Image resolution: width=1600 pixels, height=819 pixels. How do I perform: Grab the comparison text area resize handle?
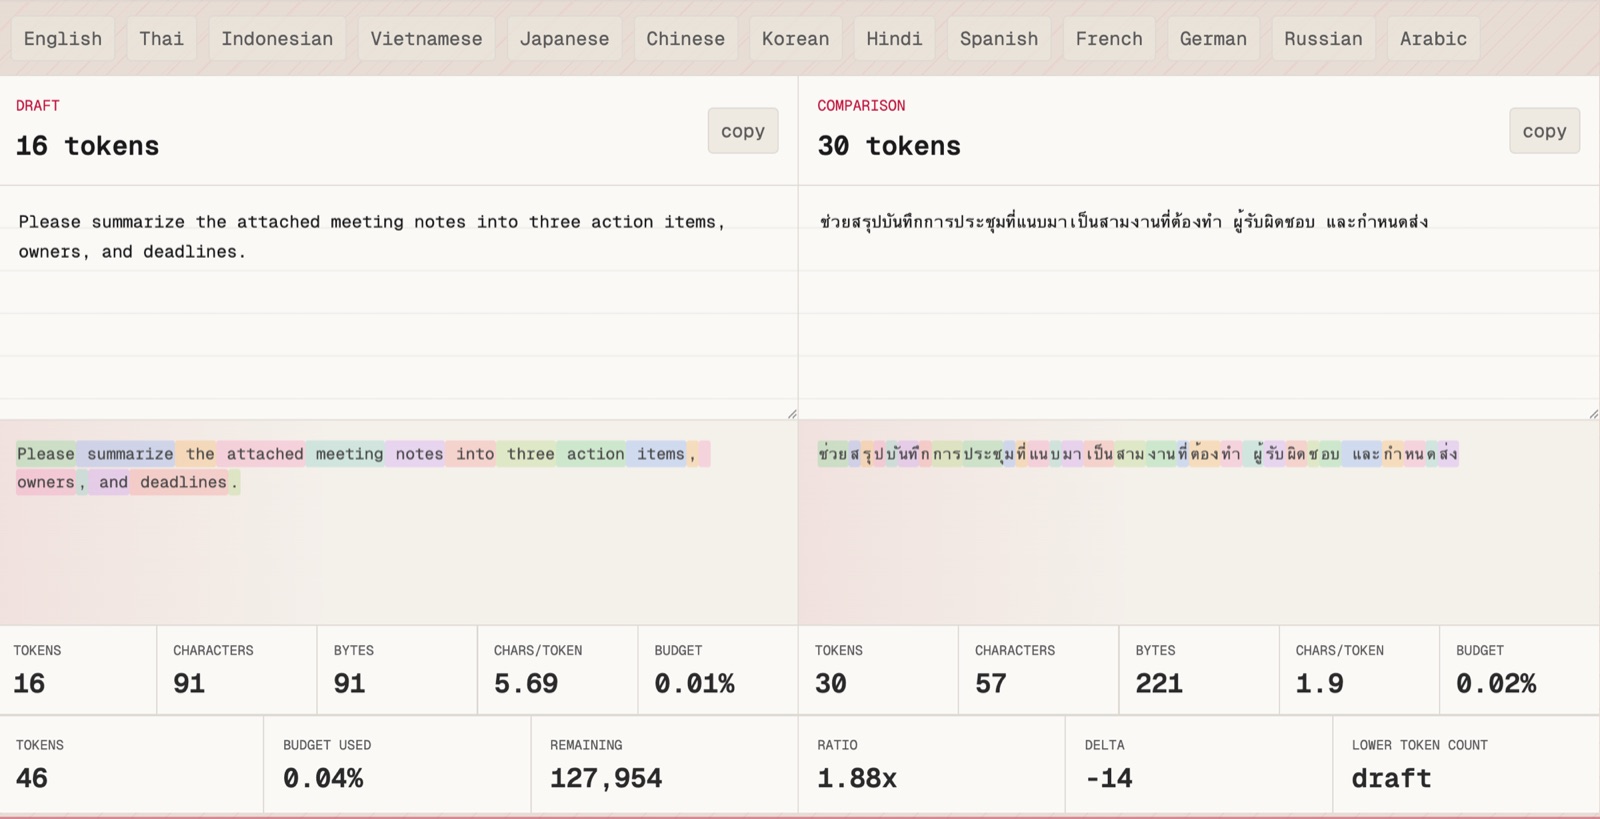point(1593,413)
